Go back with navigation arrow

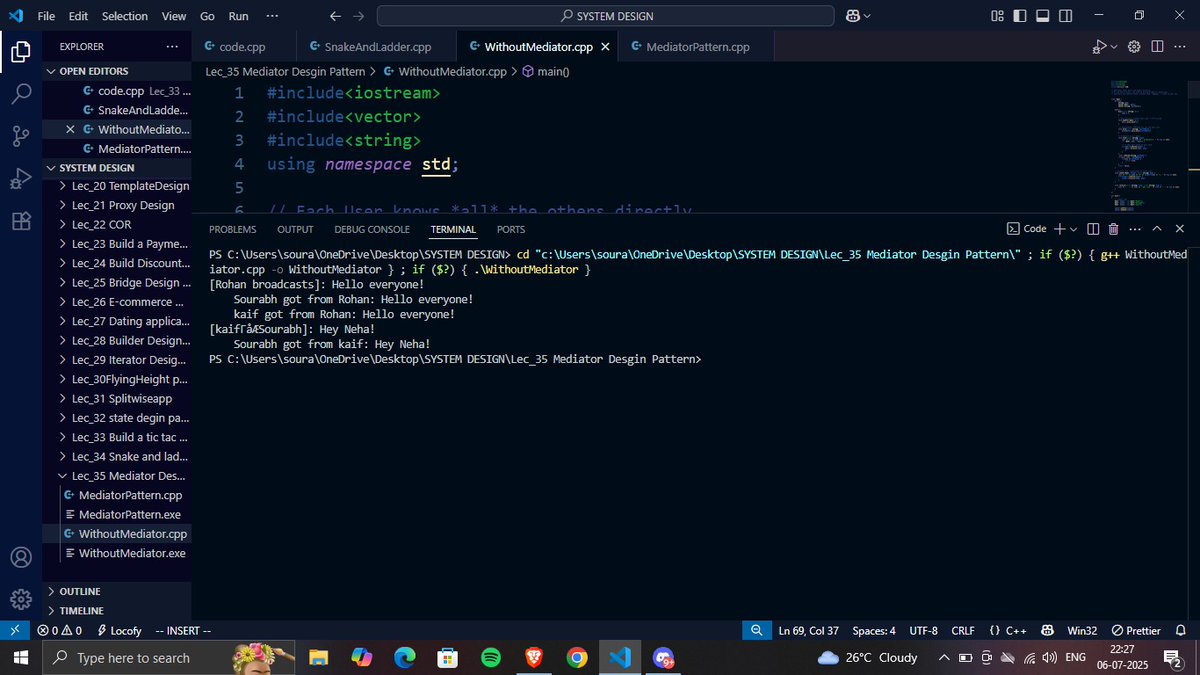335,16
